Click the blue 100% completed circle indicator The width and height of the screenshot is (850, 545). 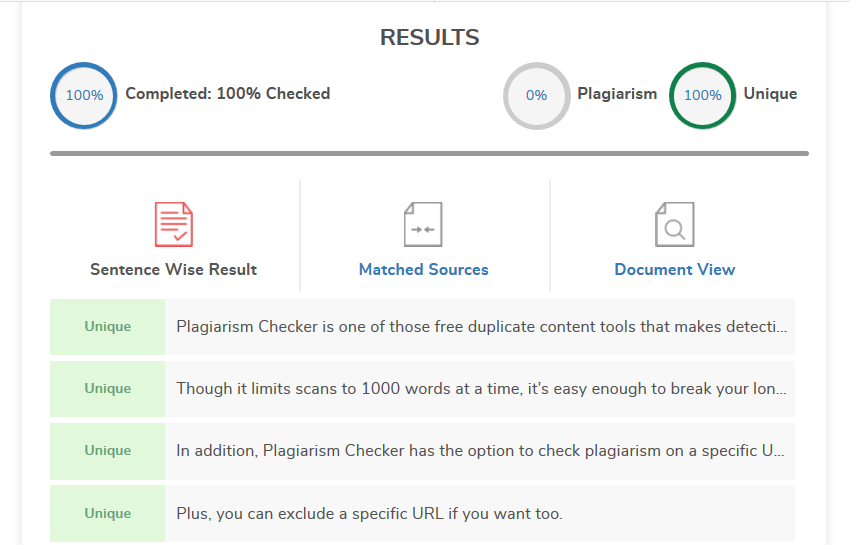pyautogui.click(x=84, y=95)
